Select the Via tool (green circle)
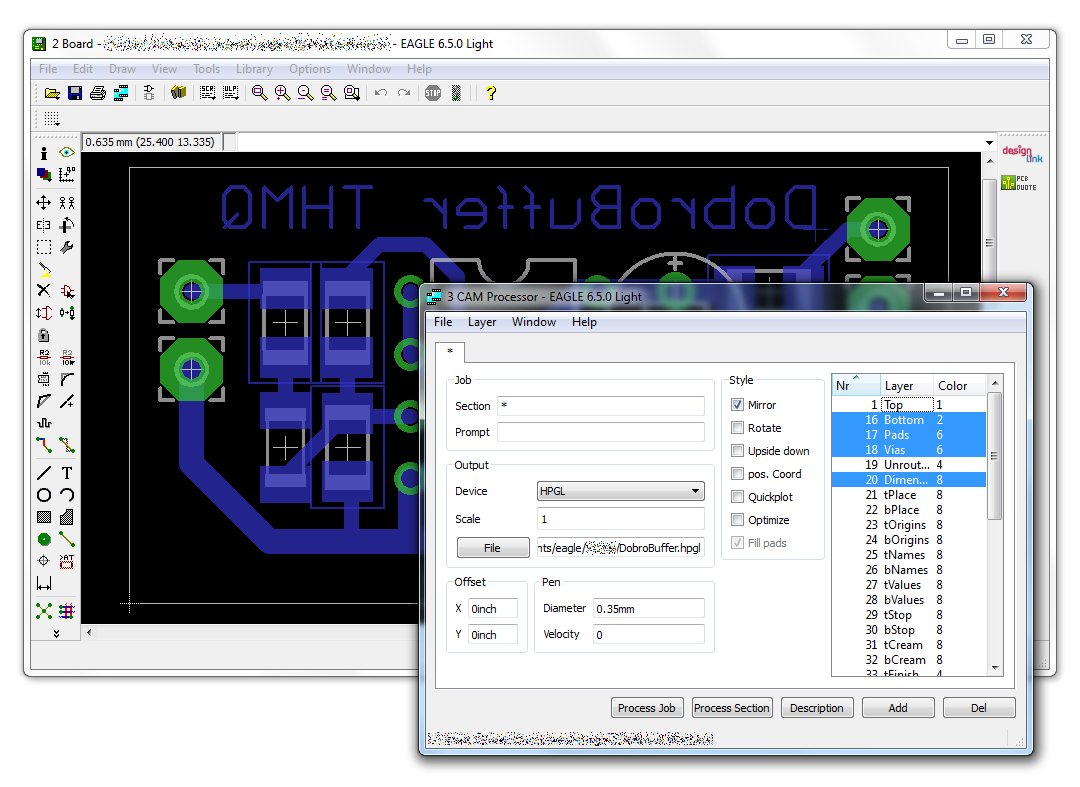 tap(44, 539)
